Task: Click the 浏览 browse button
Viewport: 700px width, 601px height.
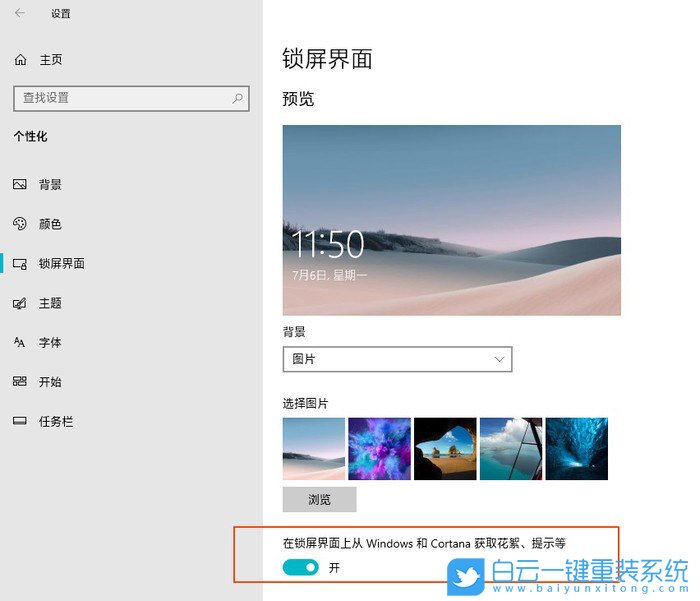Action: (x=319, y=499)
